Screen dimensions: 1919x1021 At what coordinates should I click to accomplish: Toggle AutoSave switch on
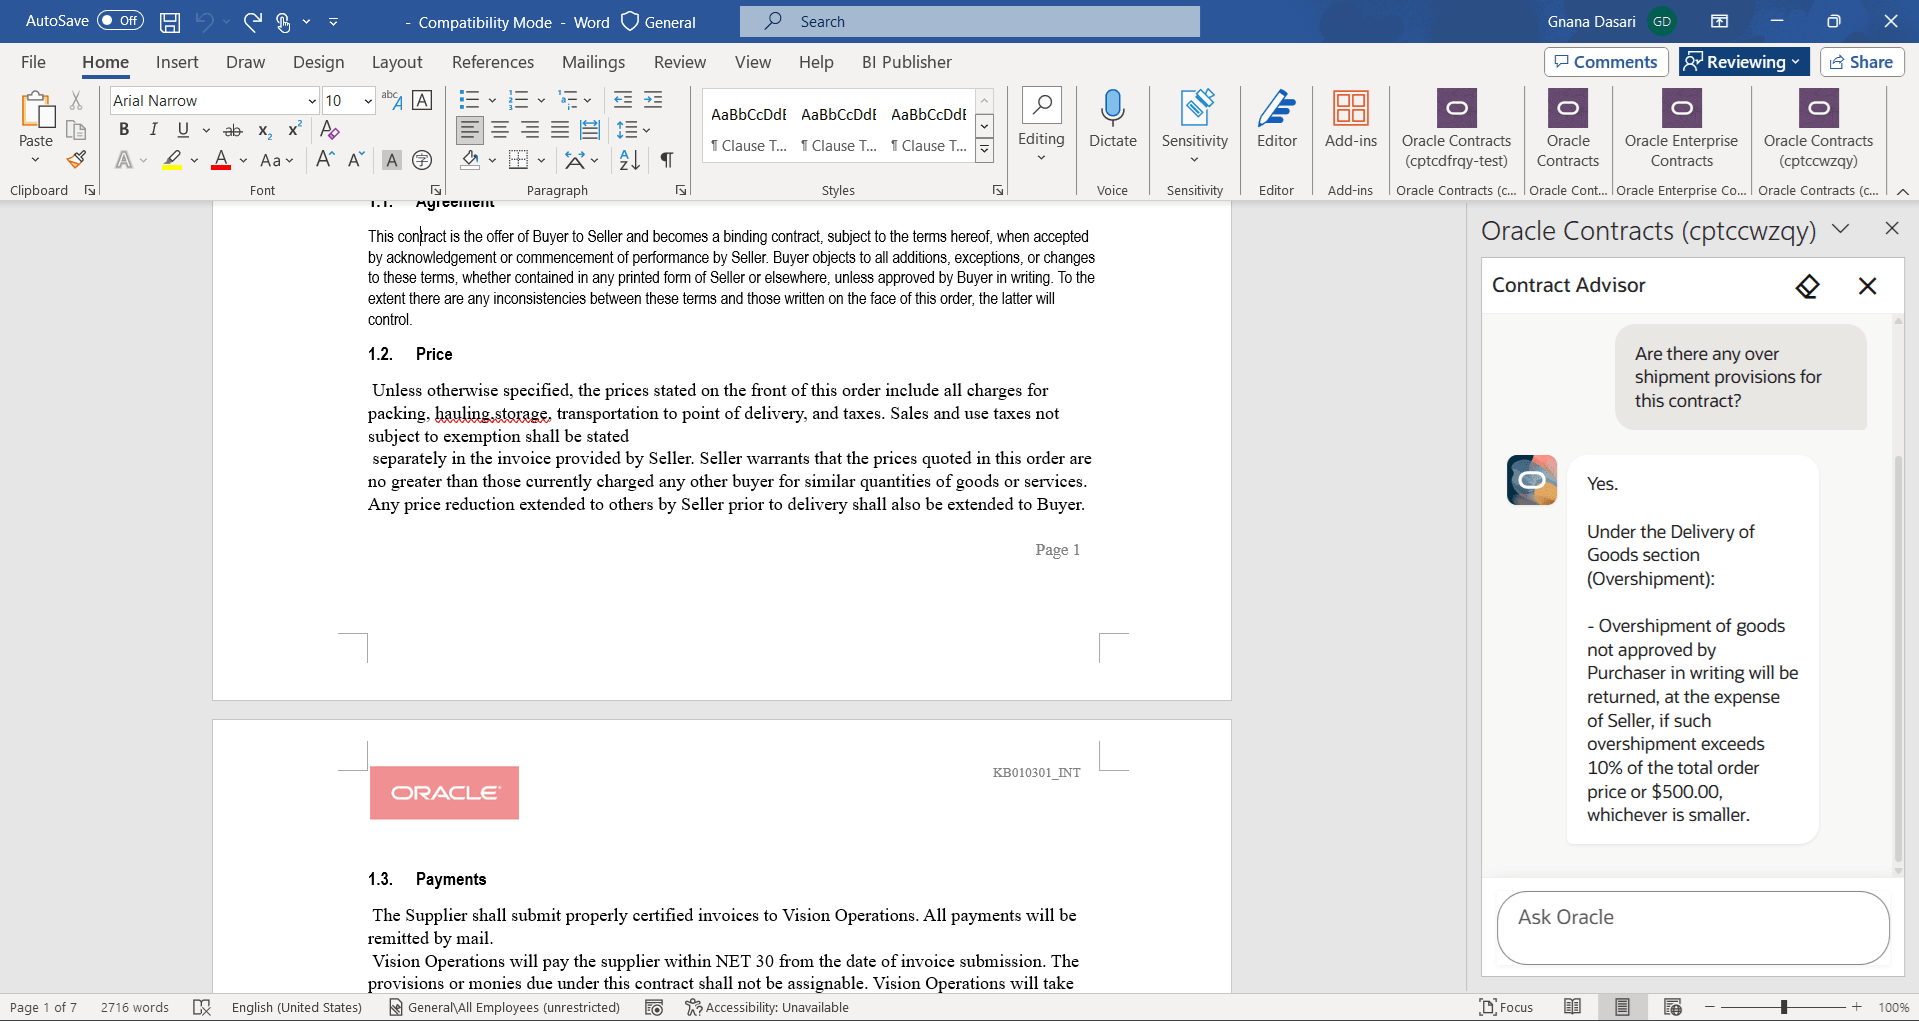pos(120,20)
